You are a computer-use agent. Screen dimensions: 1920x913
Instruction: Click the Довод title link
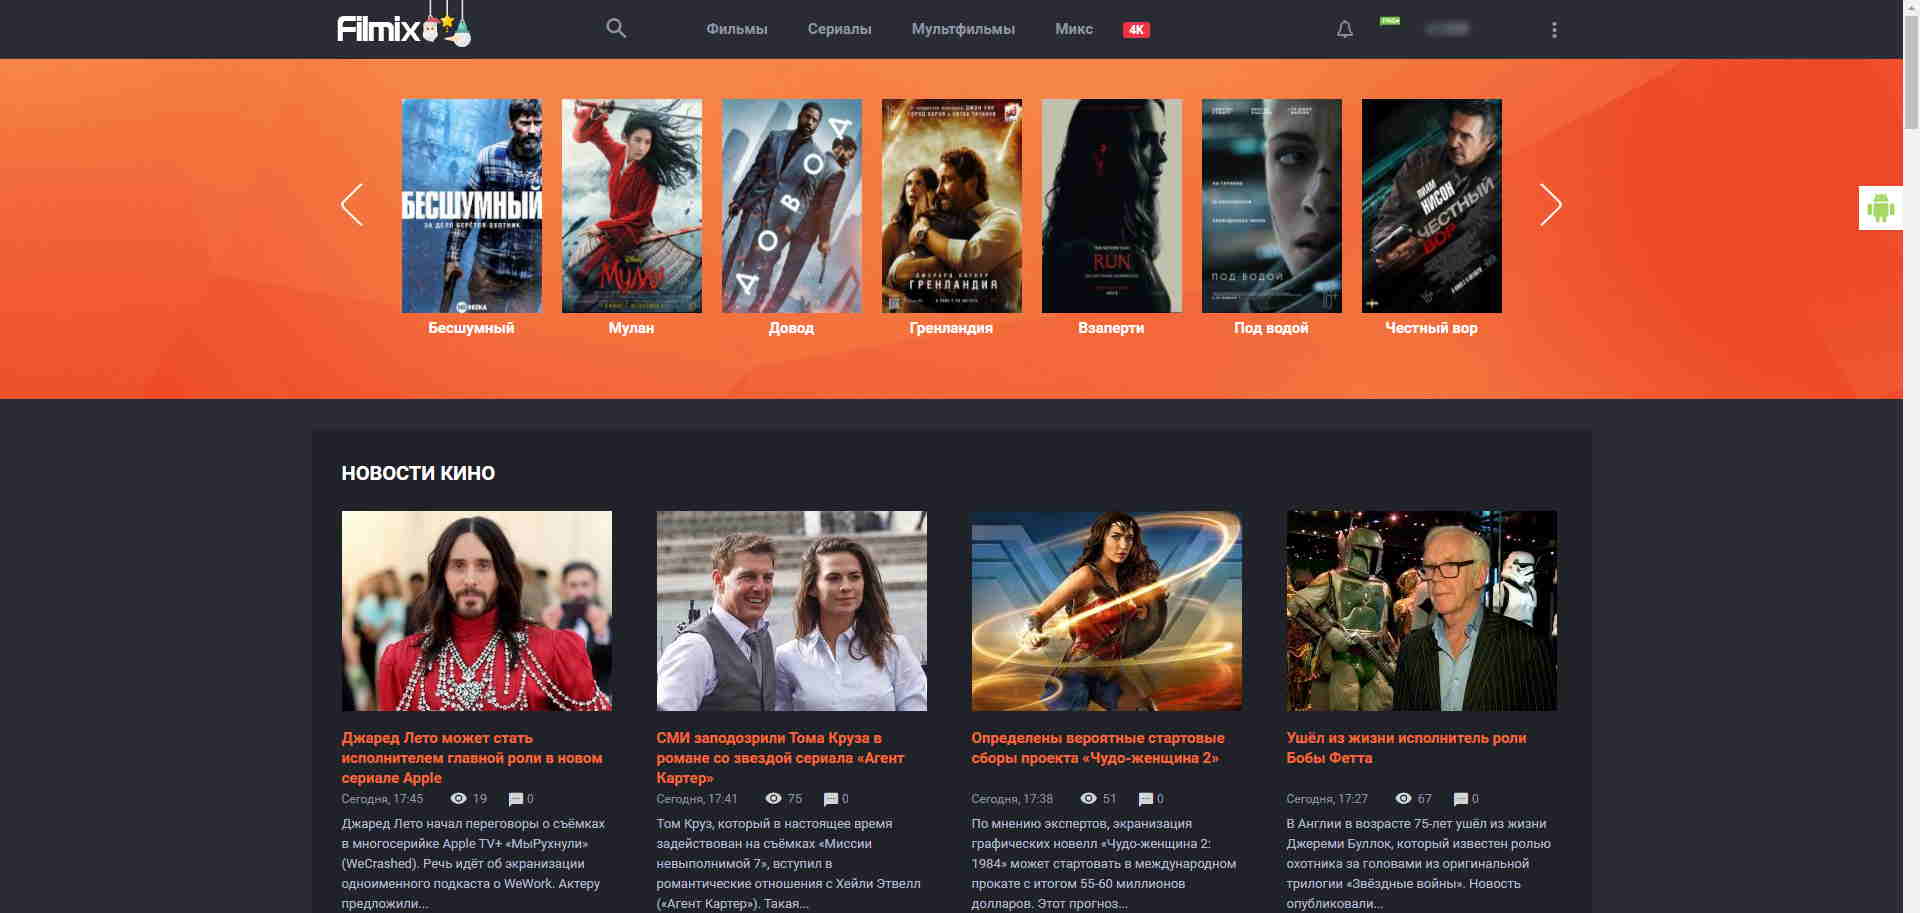tap(791, 328)
